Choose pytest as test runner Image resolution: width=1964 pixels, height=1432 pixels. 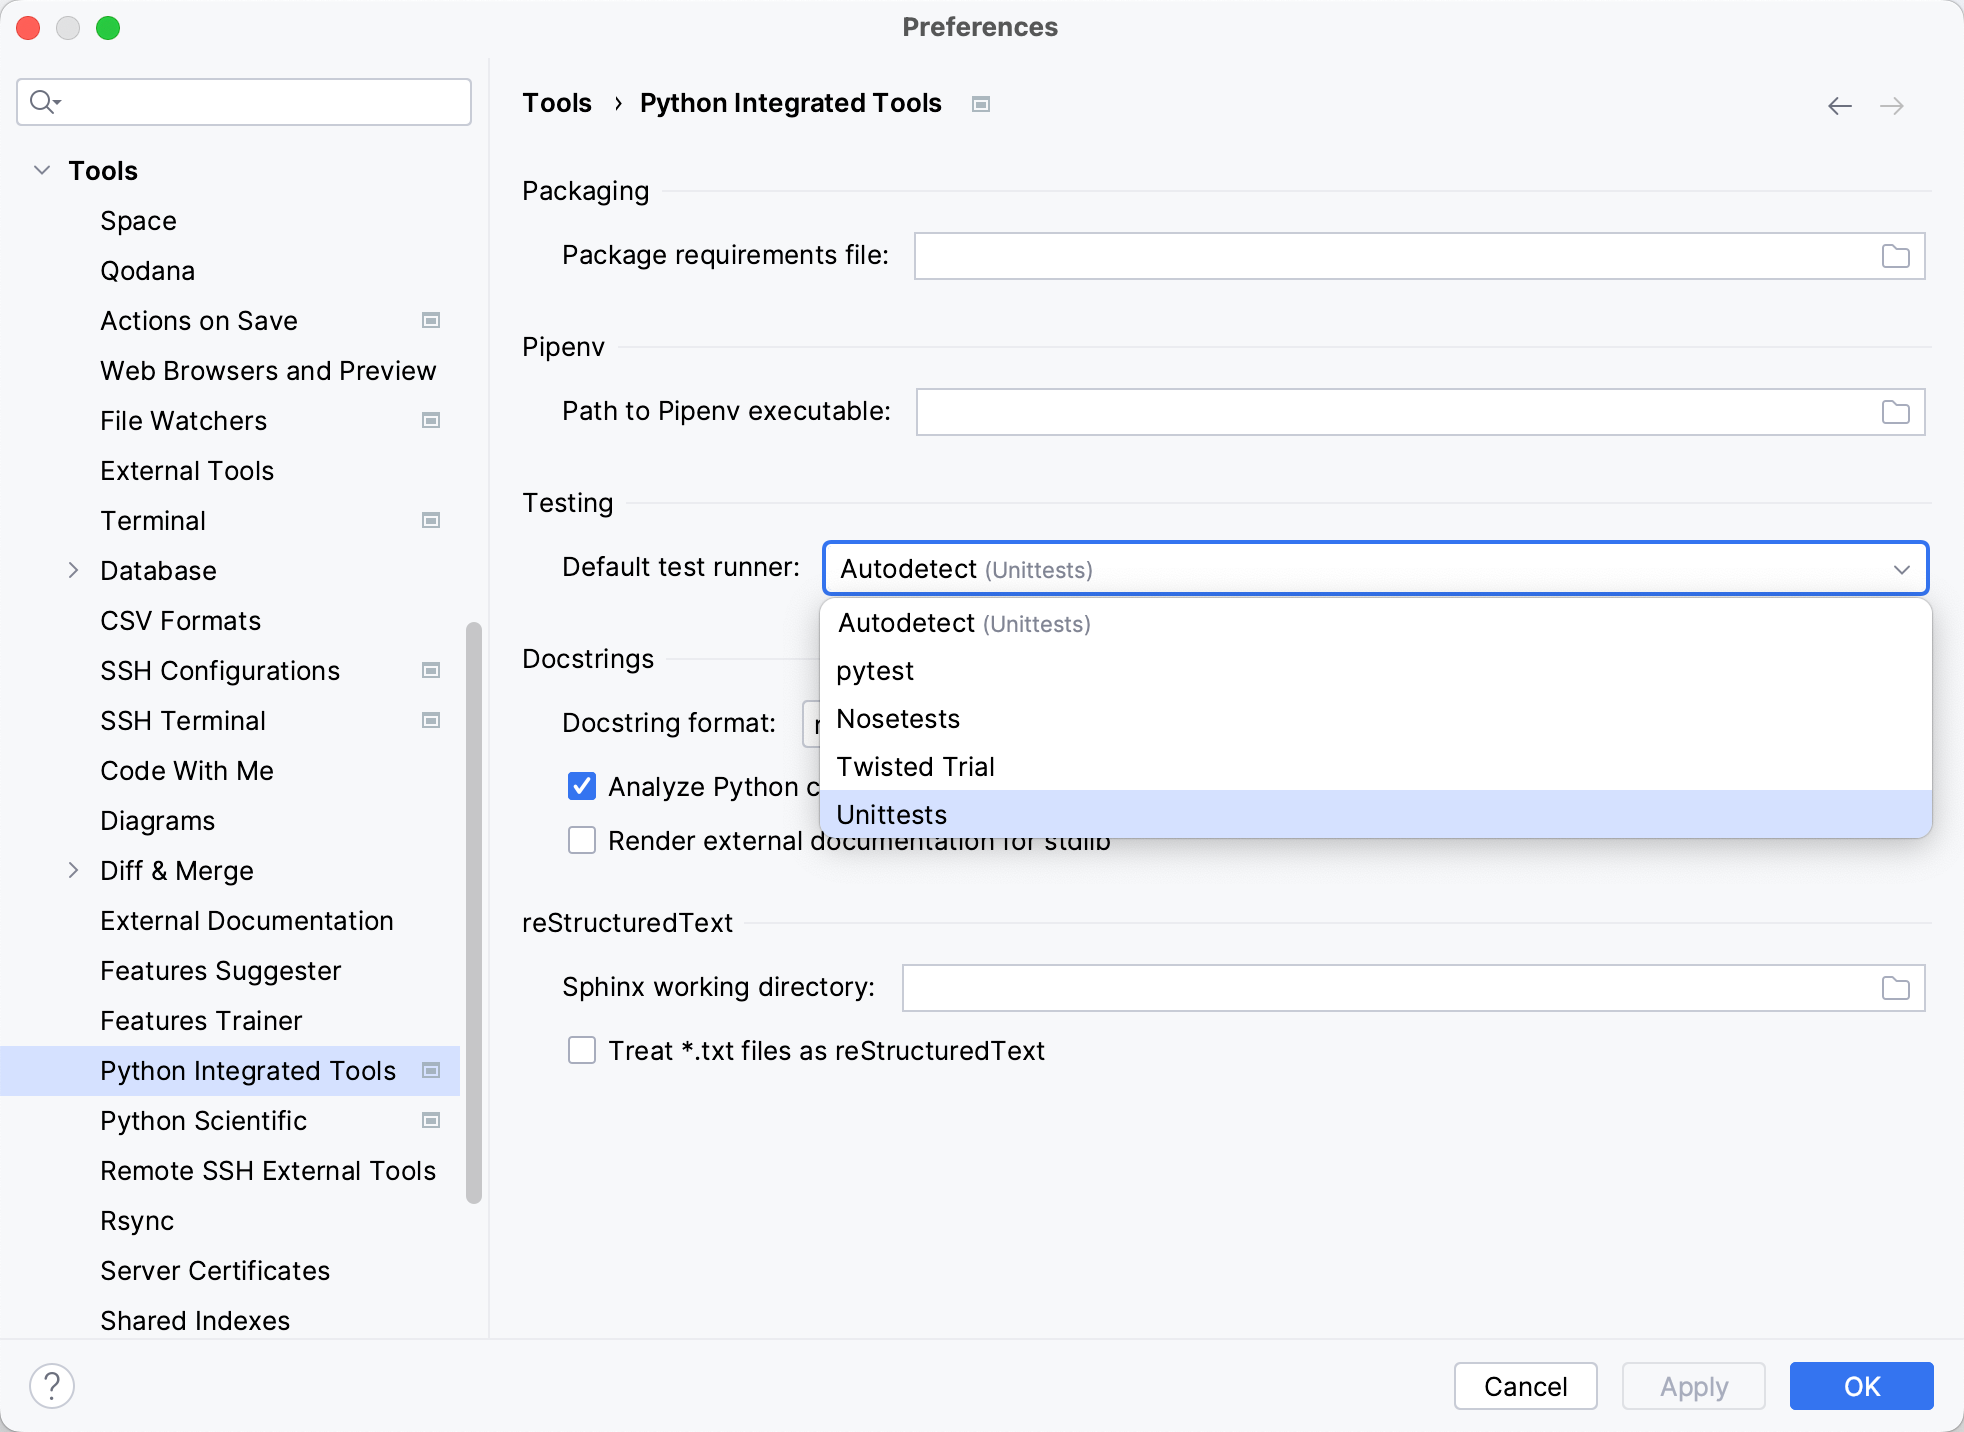tap(1376, 671)
